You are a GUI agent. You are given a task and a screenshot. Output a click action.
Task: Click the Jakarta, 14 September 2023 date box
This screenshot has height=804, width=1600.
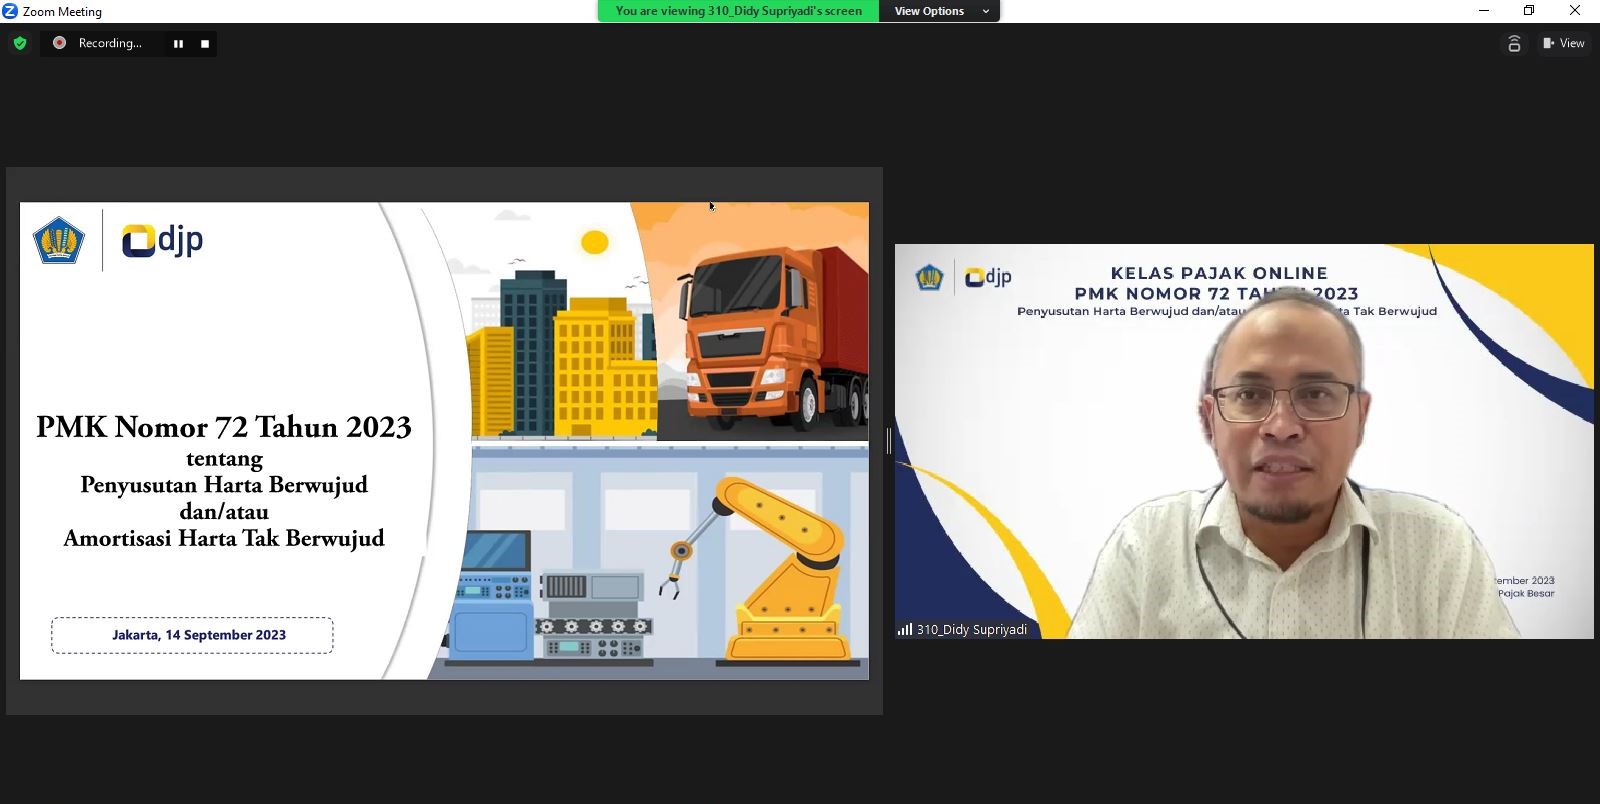coord(192,635)
